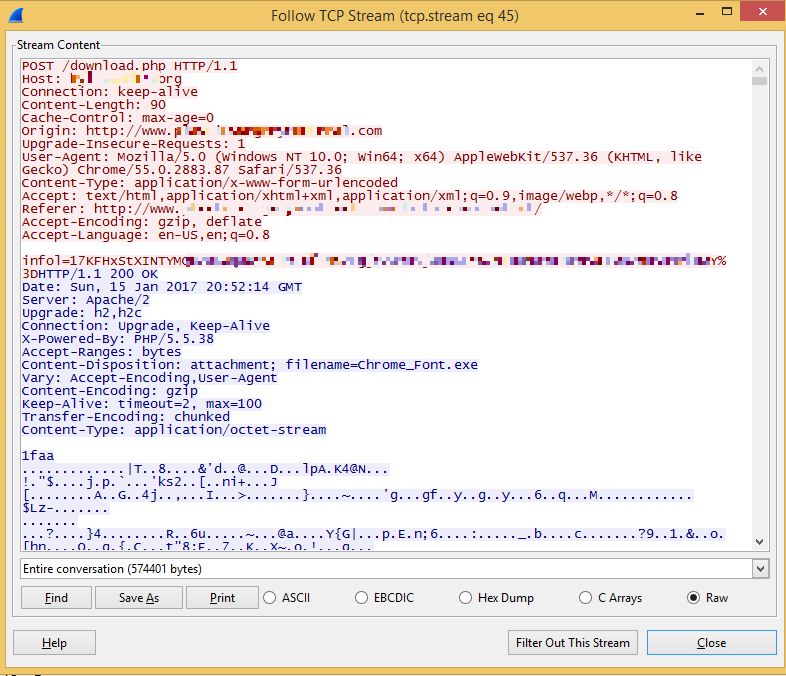786x676 pixels.
Task: Click the 'Date: Sun, 15 Jan 2017' line
Action: (x=161, y=287)
